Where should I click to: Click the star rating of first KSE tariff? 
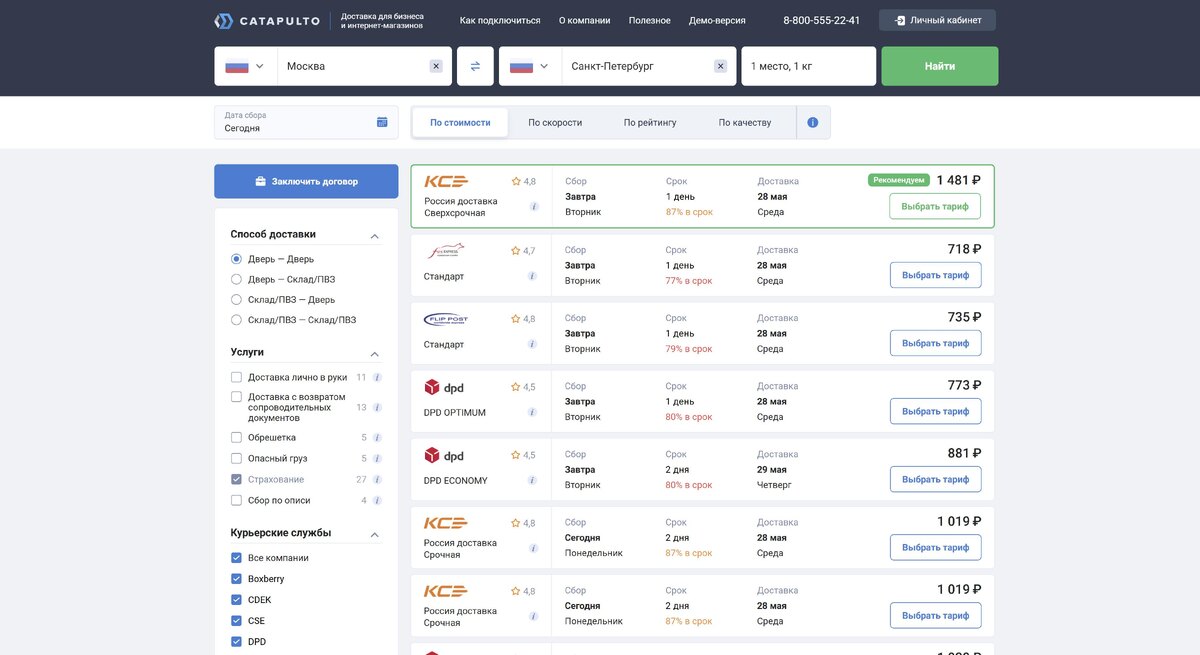[523, 181]
